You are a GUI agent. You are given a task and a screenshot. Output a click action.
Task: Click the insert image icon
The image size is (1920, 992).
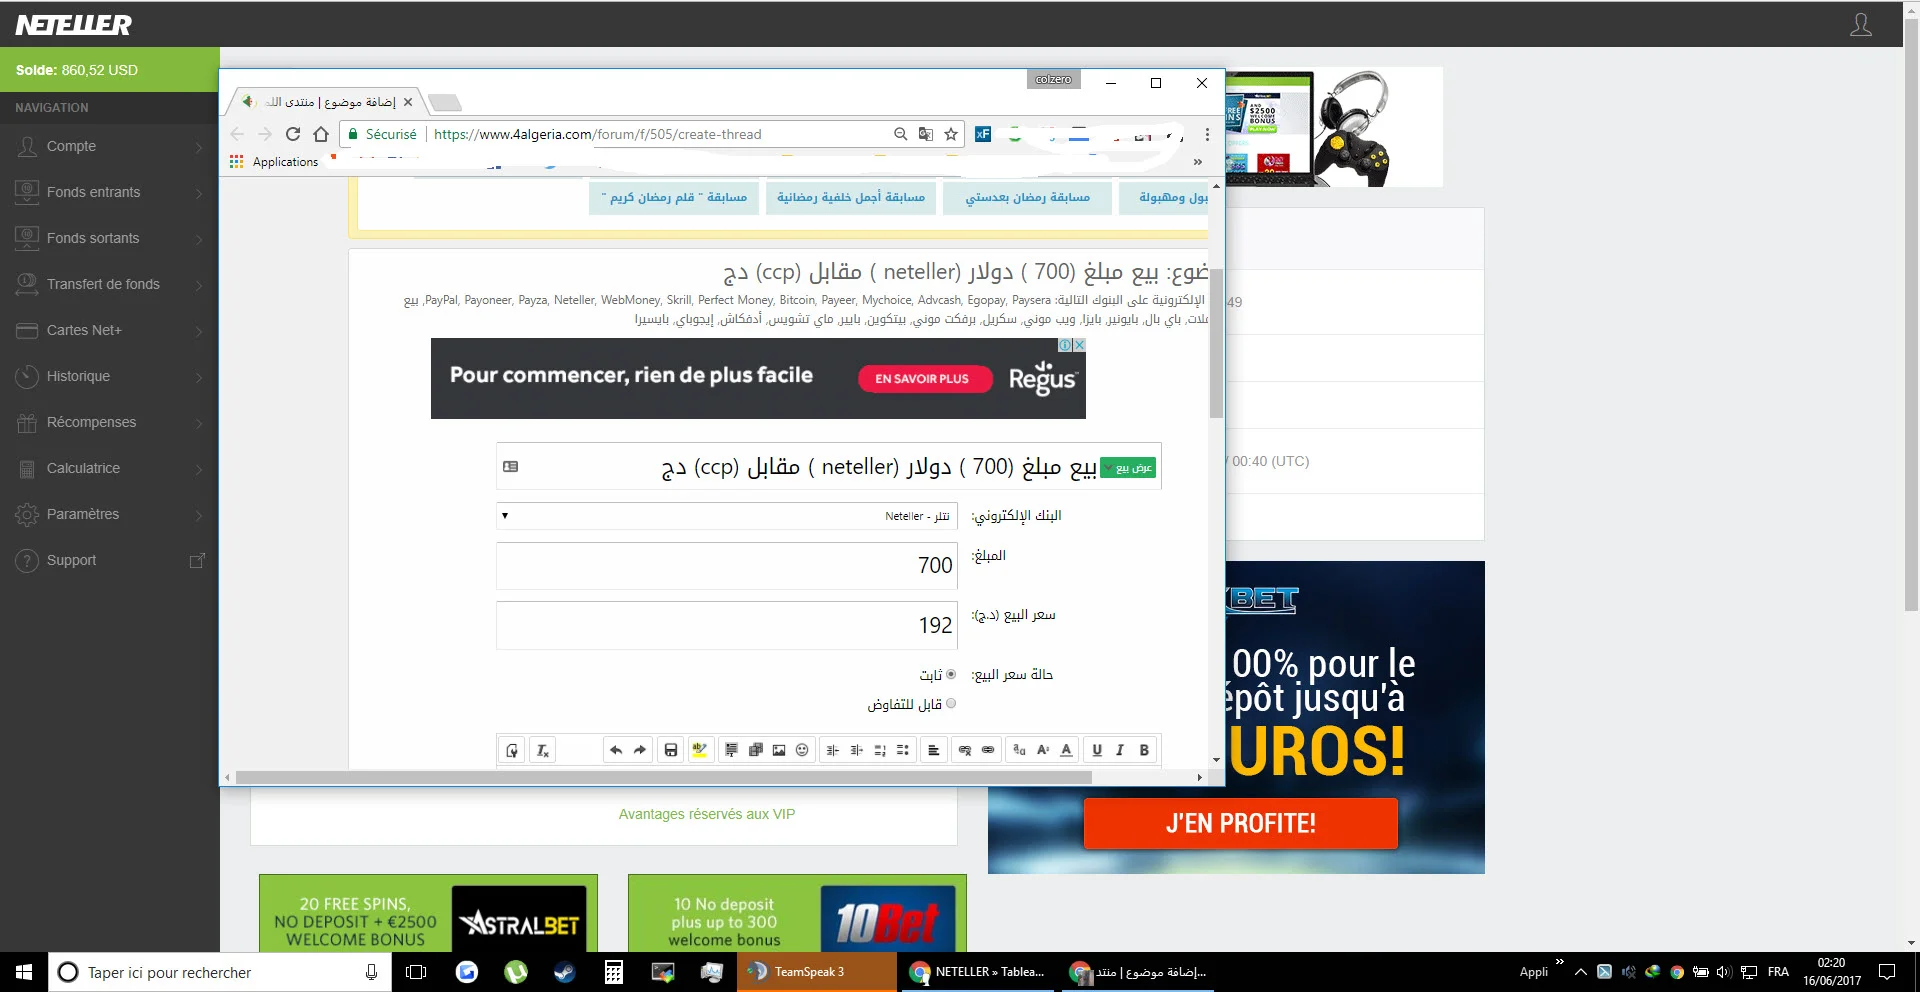(779, 750)
